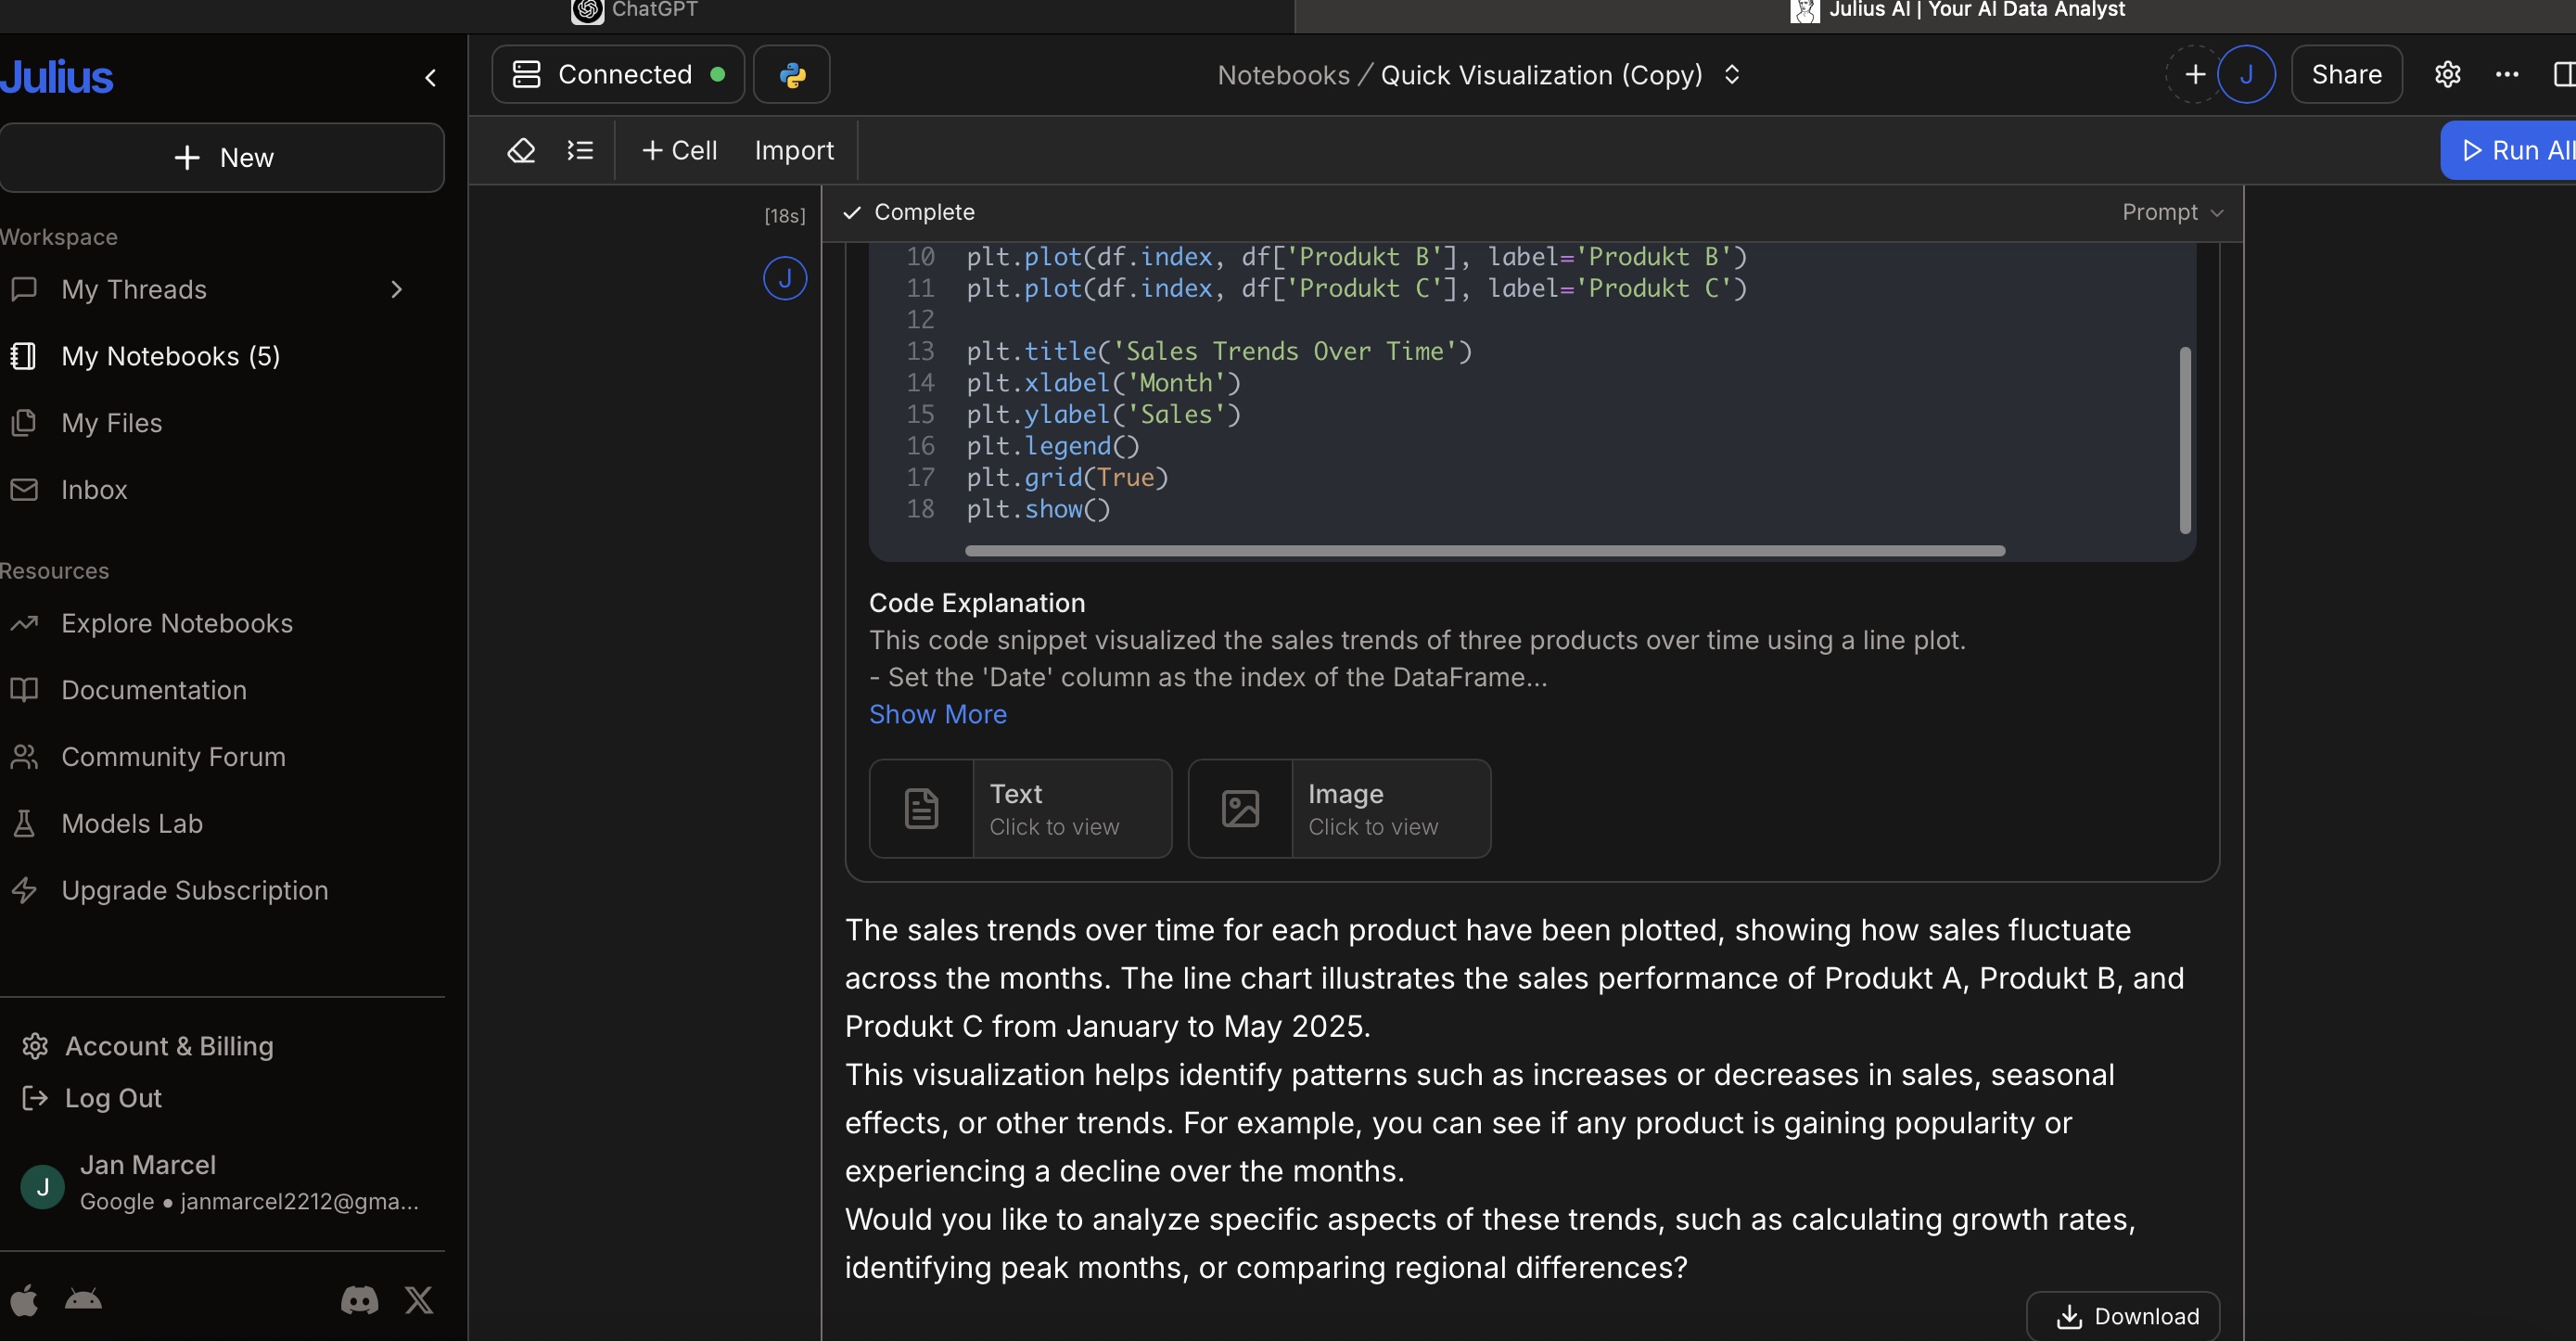Open the notebook title switcher dropdown

pyautogui.click(x=1732, y=75)
